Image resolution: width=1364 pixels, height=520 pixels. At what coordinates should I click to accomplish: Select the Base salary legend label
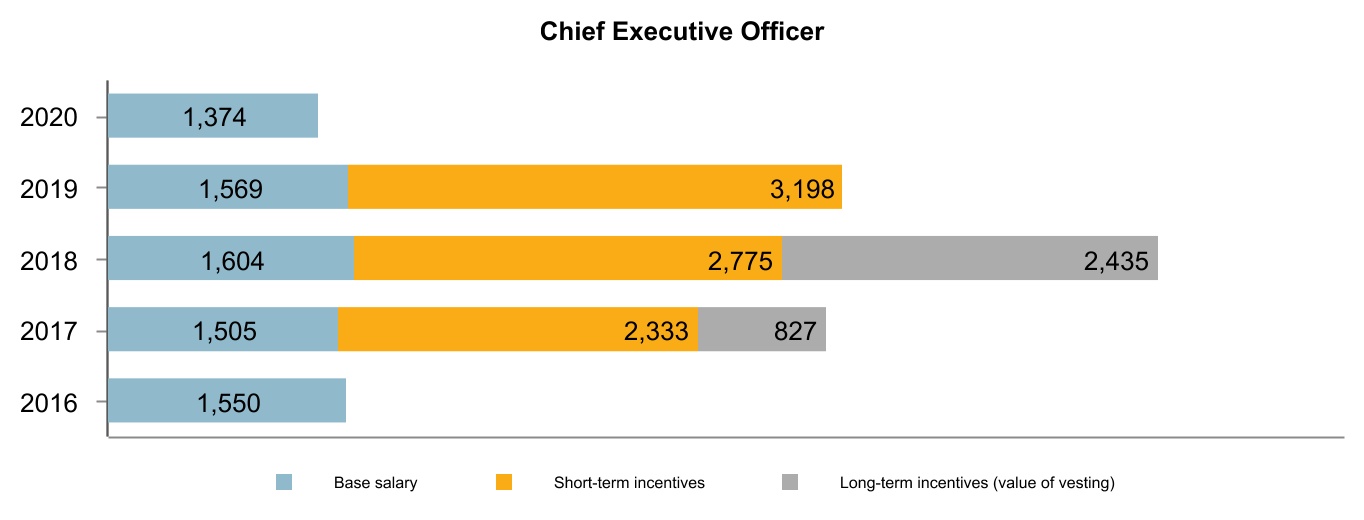click(375, 483)
